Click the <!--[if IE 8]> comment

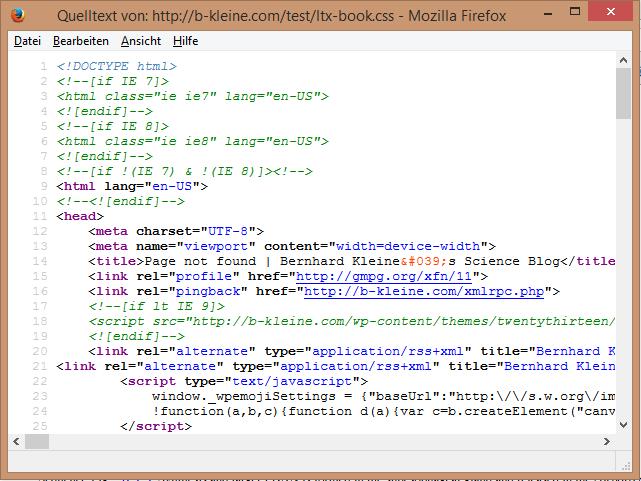click(x=113, y=126)
